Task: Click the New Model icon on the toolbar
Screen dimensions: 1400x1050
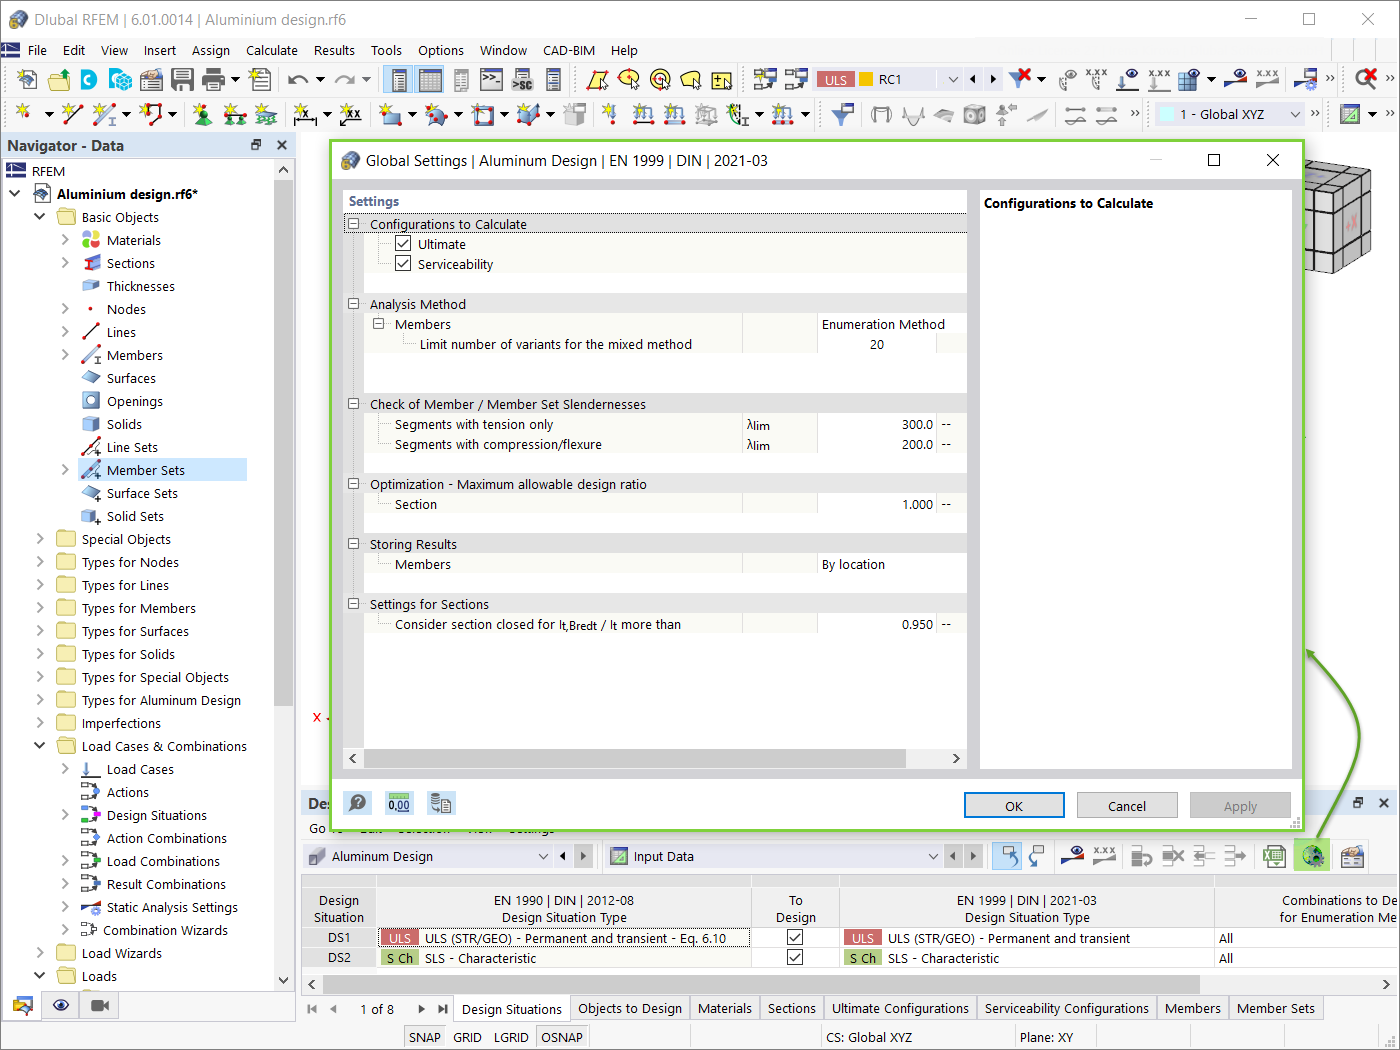Action: [27, 78]
